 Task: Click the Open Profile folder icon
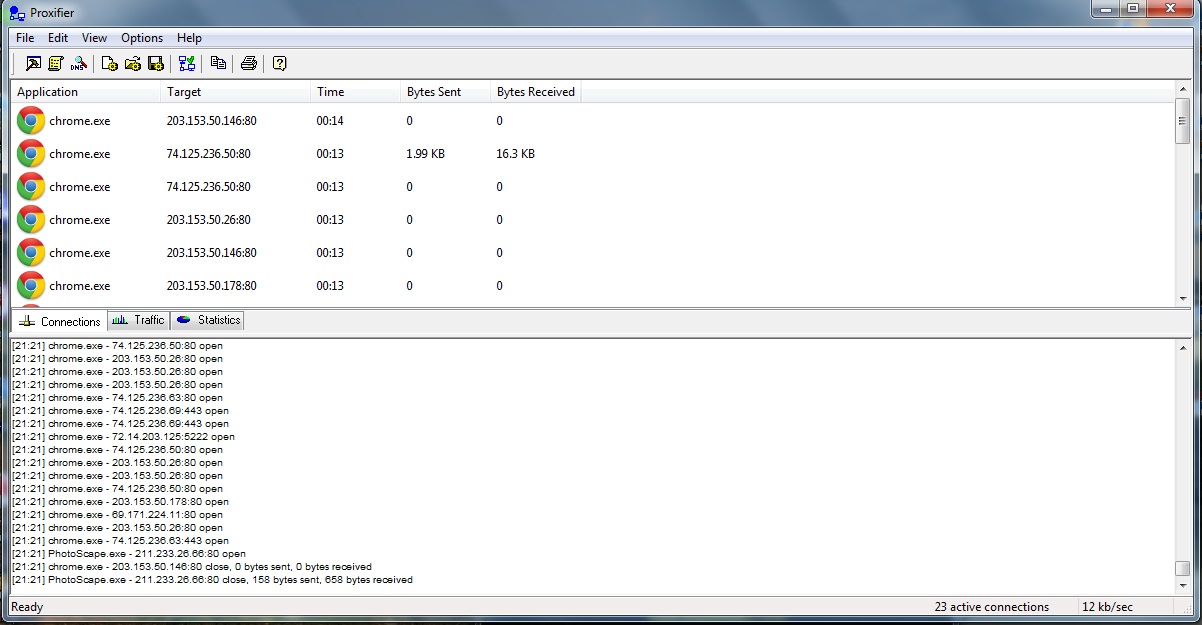tap(132, 63)
